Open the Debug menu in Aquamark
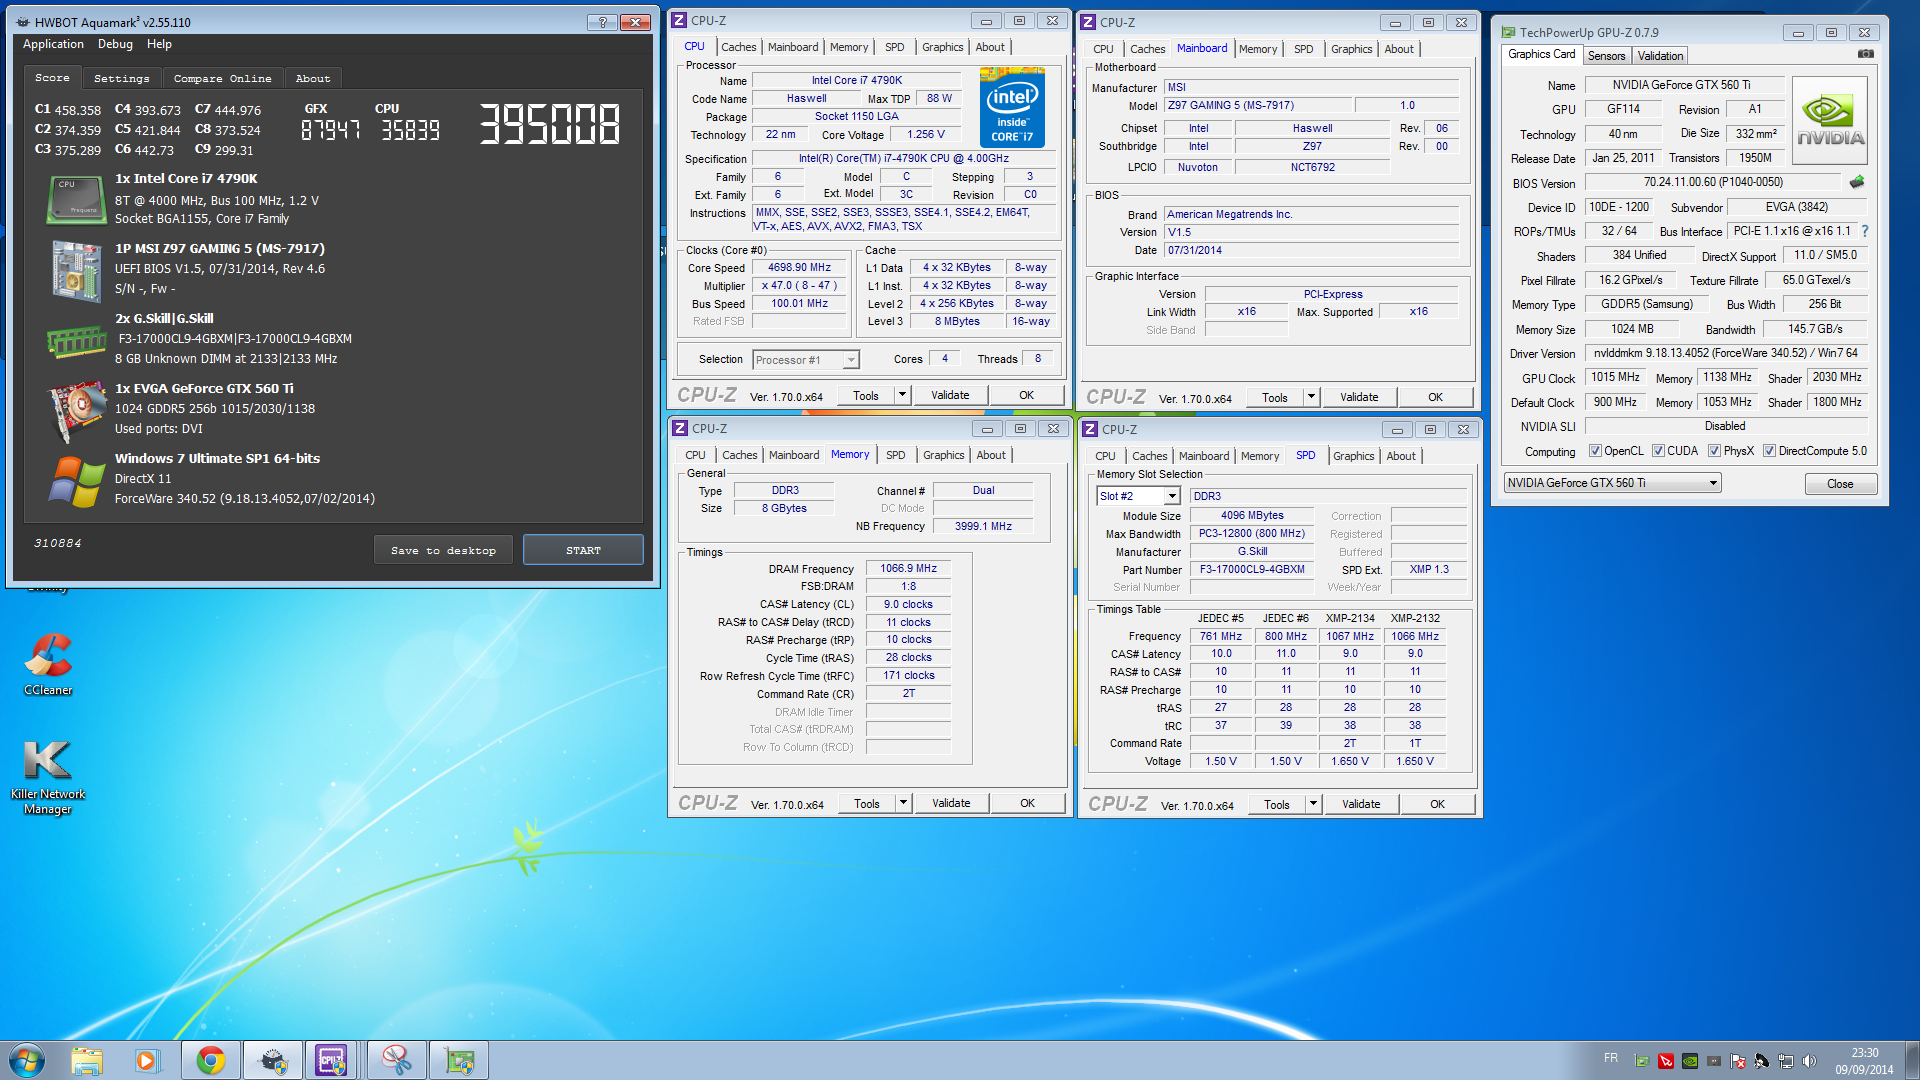This screenshot has height=1080, width=1920. 115,44
